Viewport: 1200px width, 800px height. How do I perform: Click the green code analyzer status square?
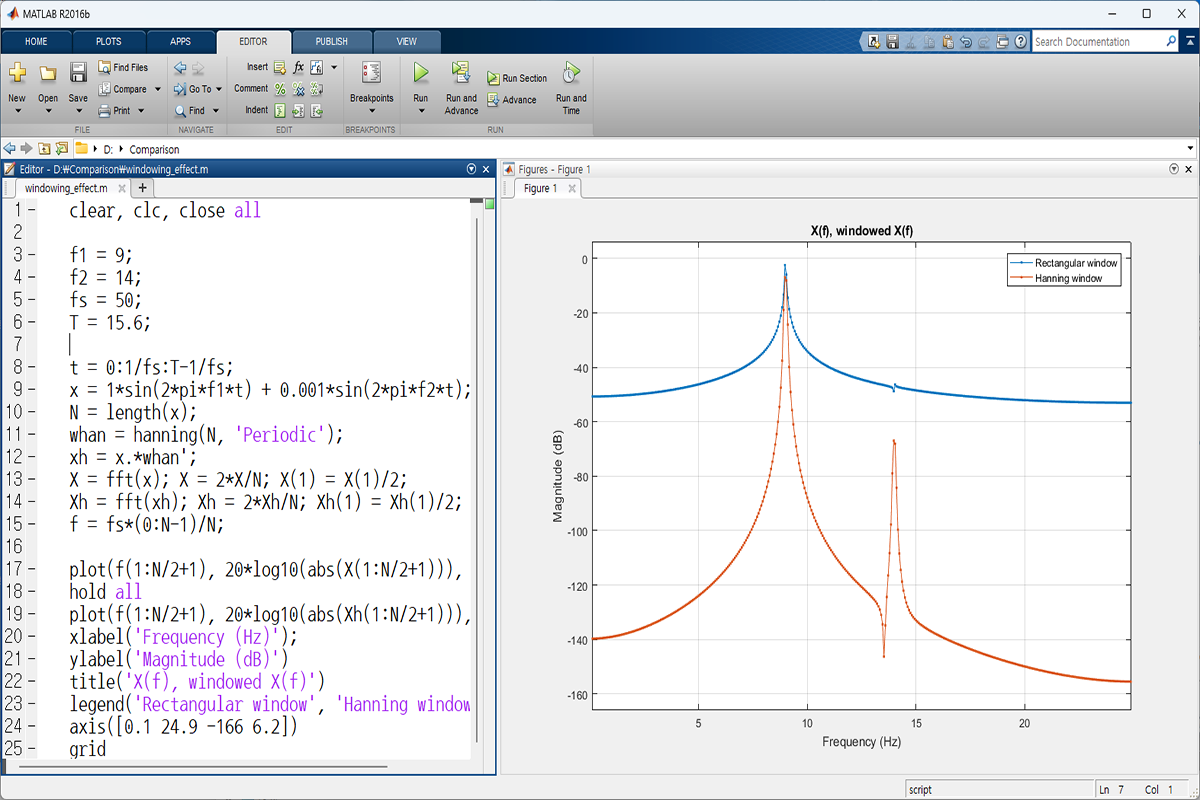click(x=489, y=204)
